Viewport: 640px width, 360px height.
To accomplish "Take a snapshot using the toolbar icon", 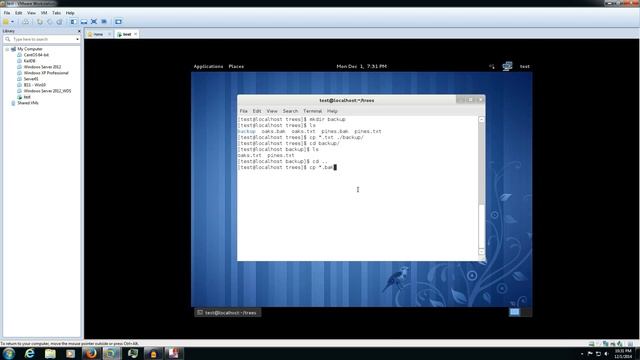I will click(40, 22).
